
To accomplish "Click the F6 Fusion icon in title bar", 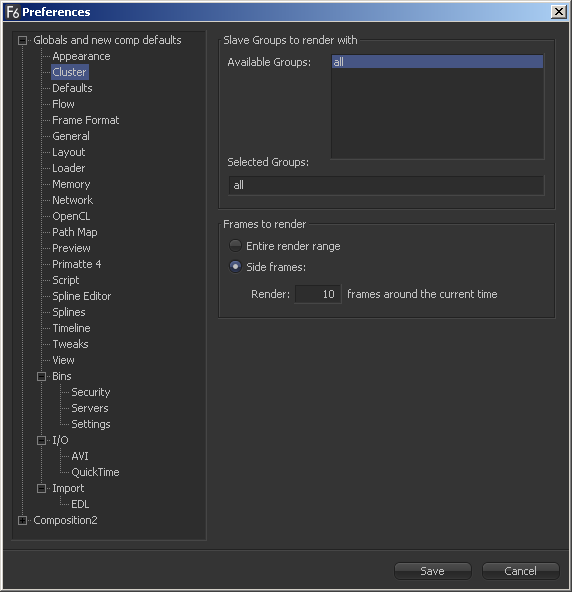I will click(13, 12).
